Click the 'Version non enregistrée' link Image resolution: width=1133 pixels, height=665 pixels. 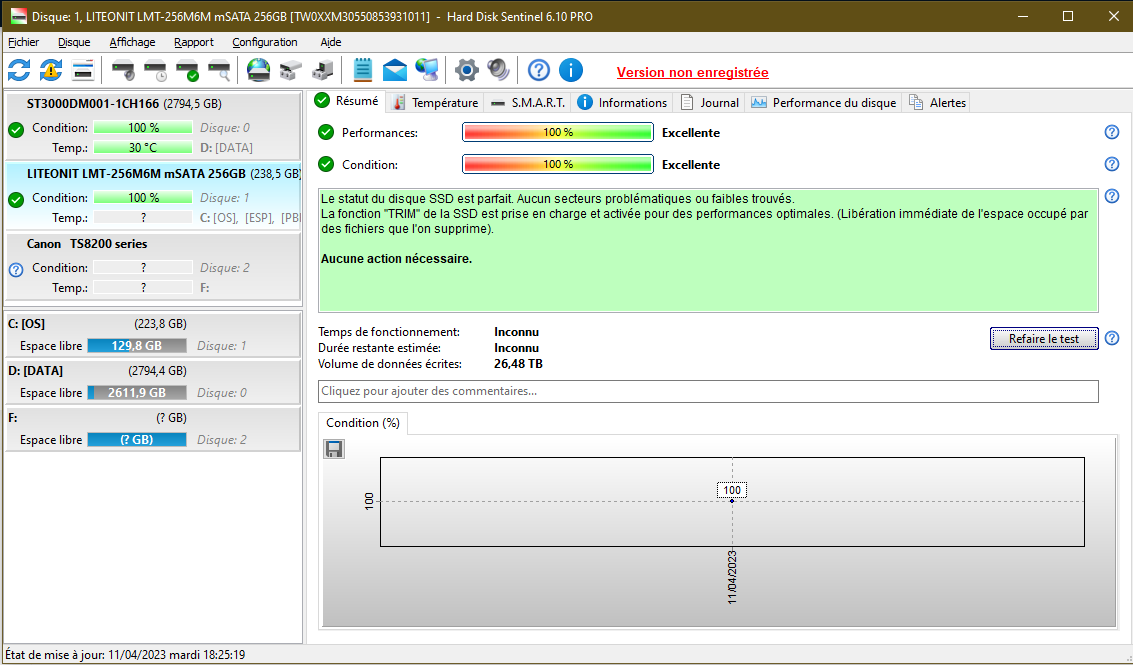click(x=692, y=72)
